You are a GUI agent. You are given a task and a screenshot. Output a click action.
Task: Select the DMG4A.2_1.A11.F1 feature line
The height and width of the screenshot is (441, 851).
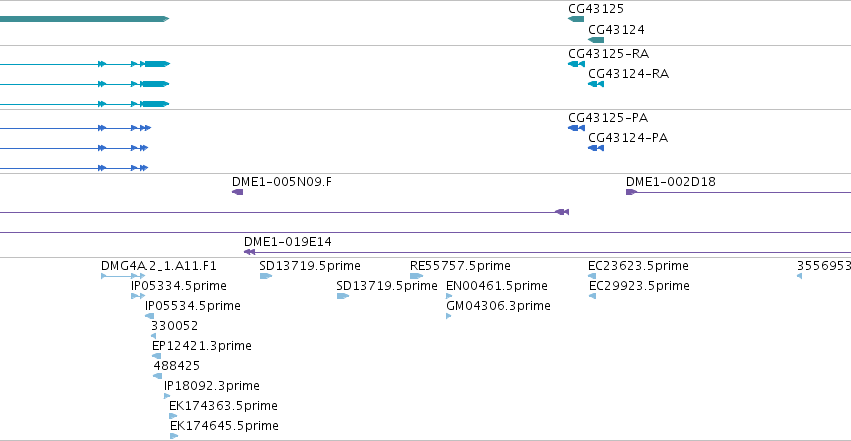123,276
